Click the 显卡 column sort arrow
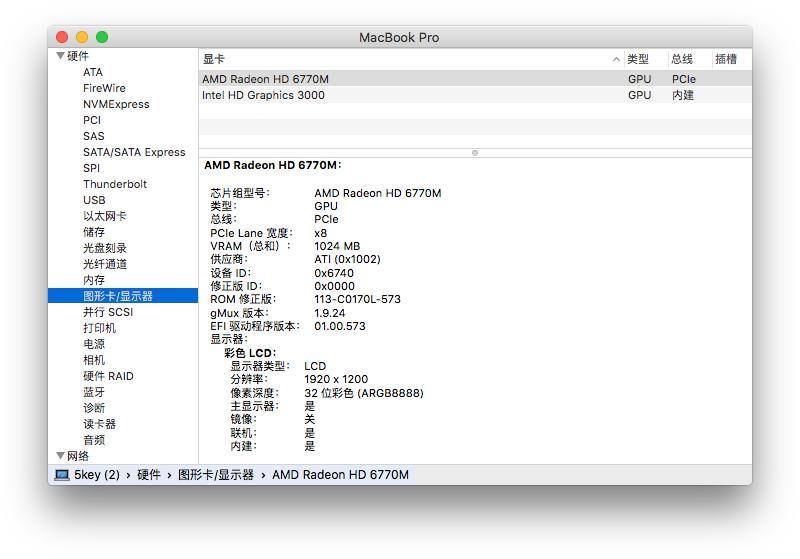The height and width of the screenshot is (559, 800). pyautogui.click(x=616, y=59)
